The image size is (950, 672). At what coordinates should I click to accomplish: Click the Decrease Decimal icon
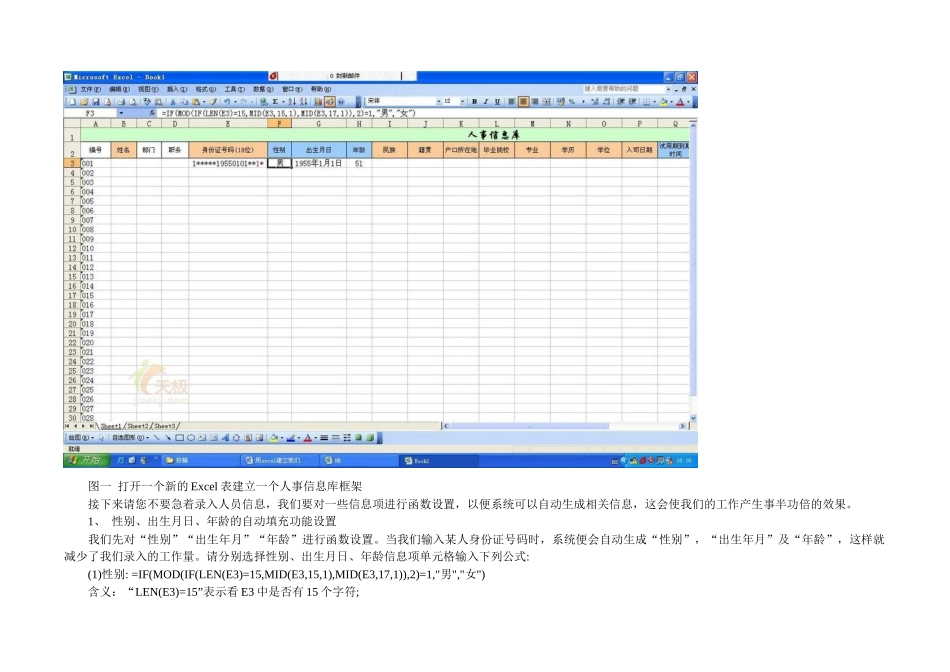click(x=607, y=102)
